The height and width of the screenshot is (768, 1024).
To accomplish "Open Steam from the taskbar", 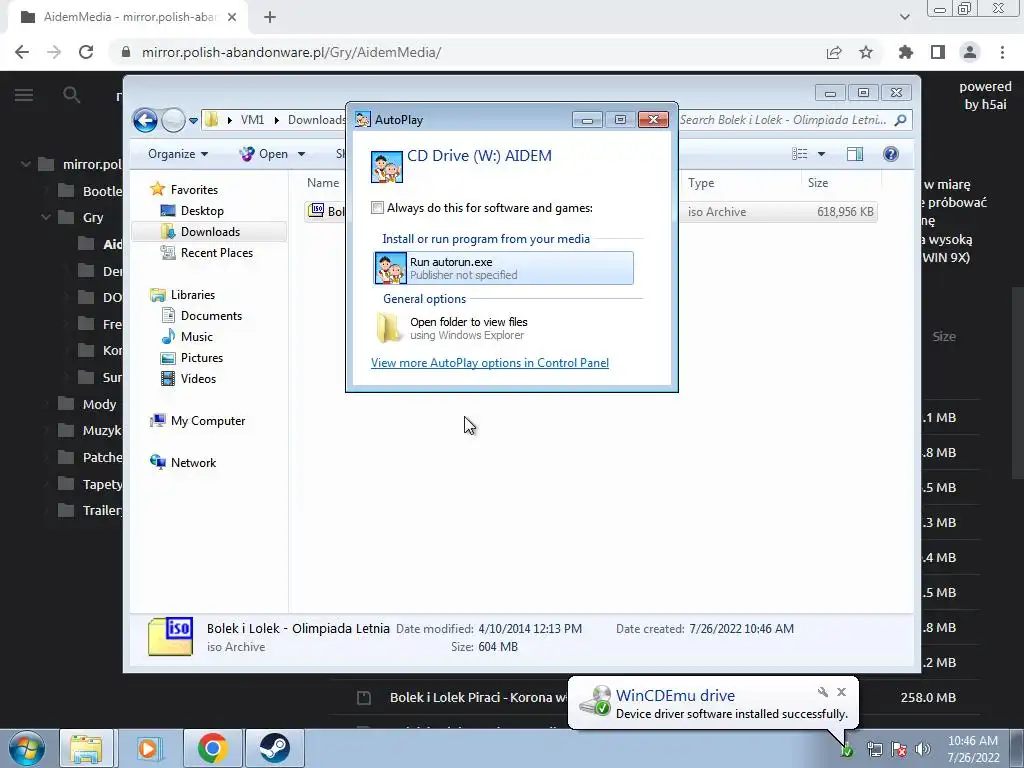I will click(x=275, y=748).
